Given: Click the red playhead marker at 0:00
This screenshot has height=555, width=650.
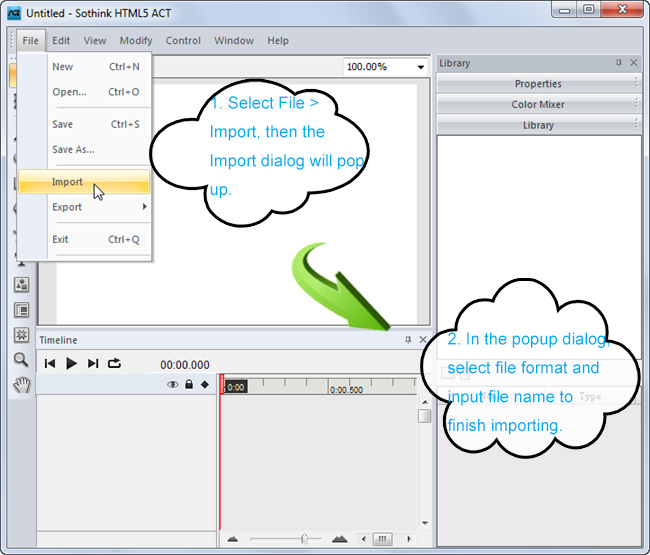Looking at the screenshot, I should (222, 383).
